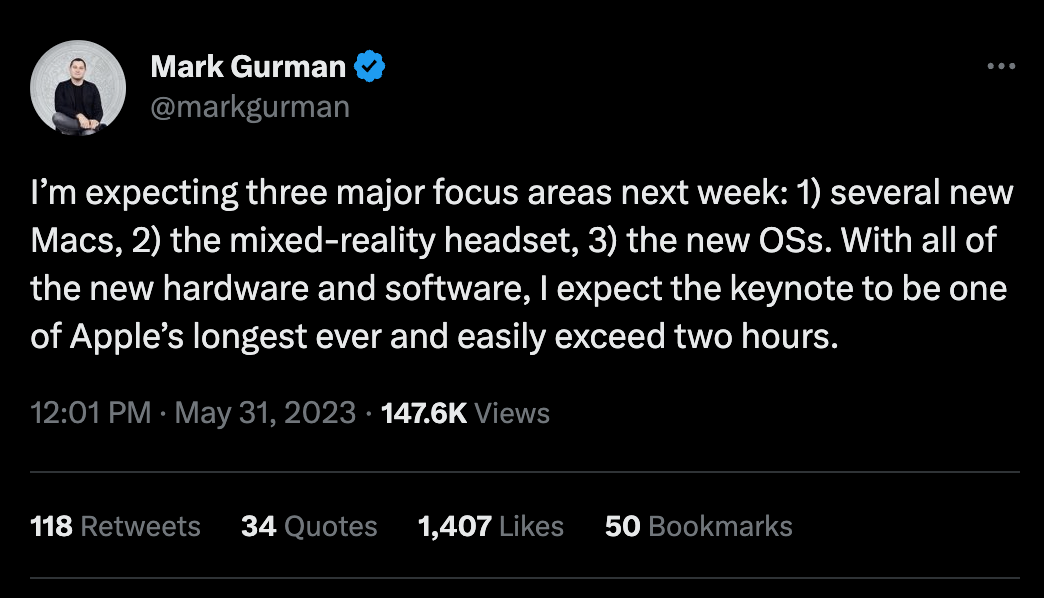Open the three-dot More options menu
This screenshot has width=1044, height=598.
[1001, 67]
